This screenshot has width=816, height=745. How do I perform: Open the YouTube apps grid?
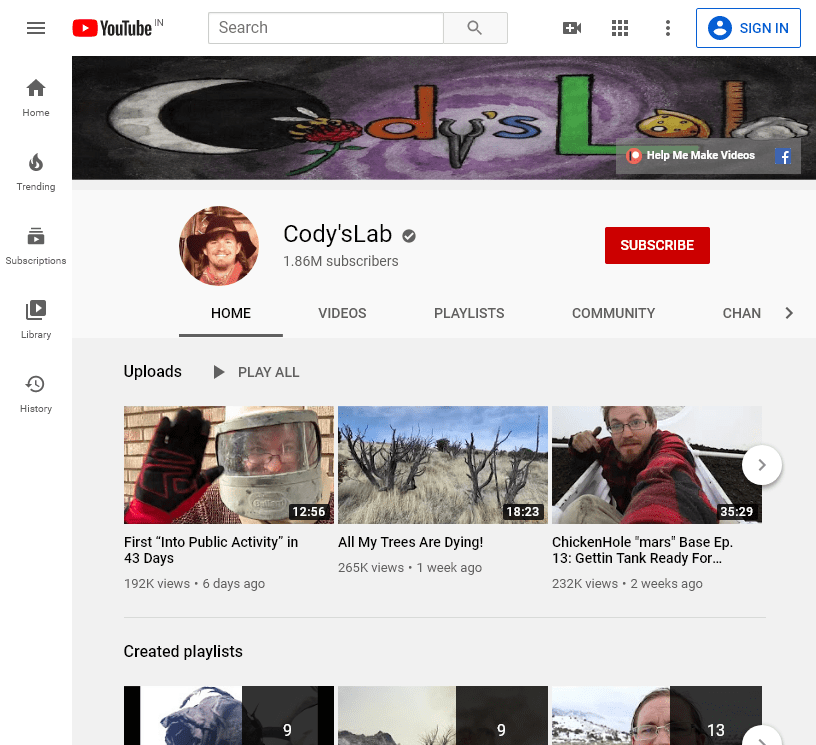620,28
